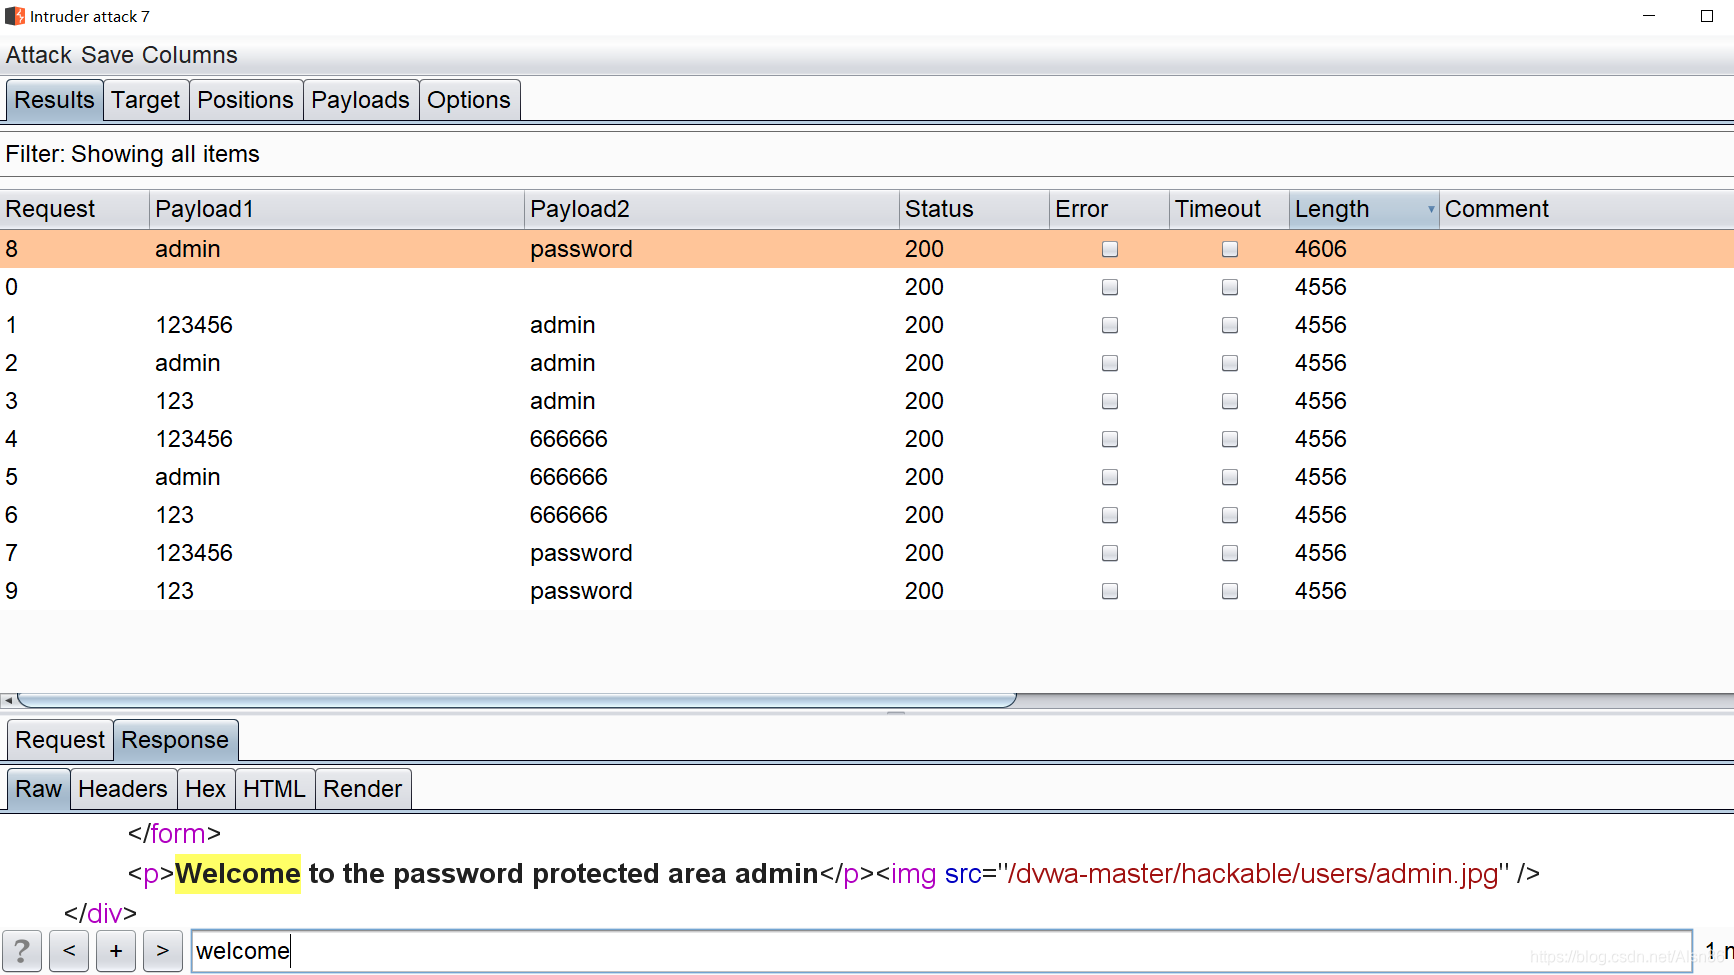Click the help question mark button

coord(22,951)
